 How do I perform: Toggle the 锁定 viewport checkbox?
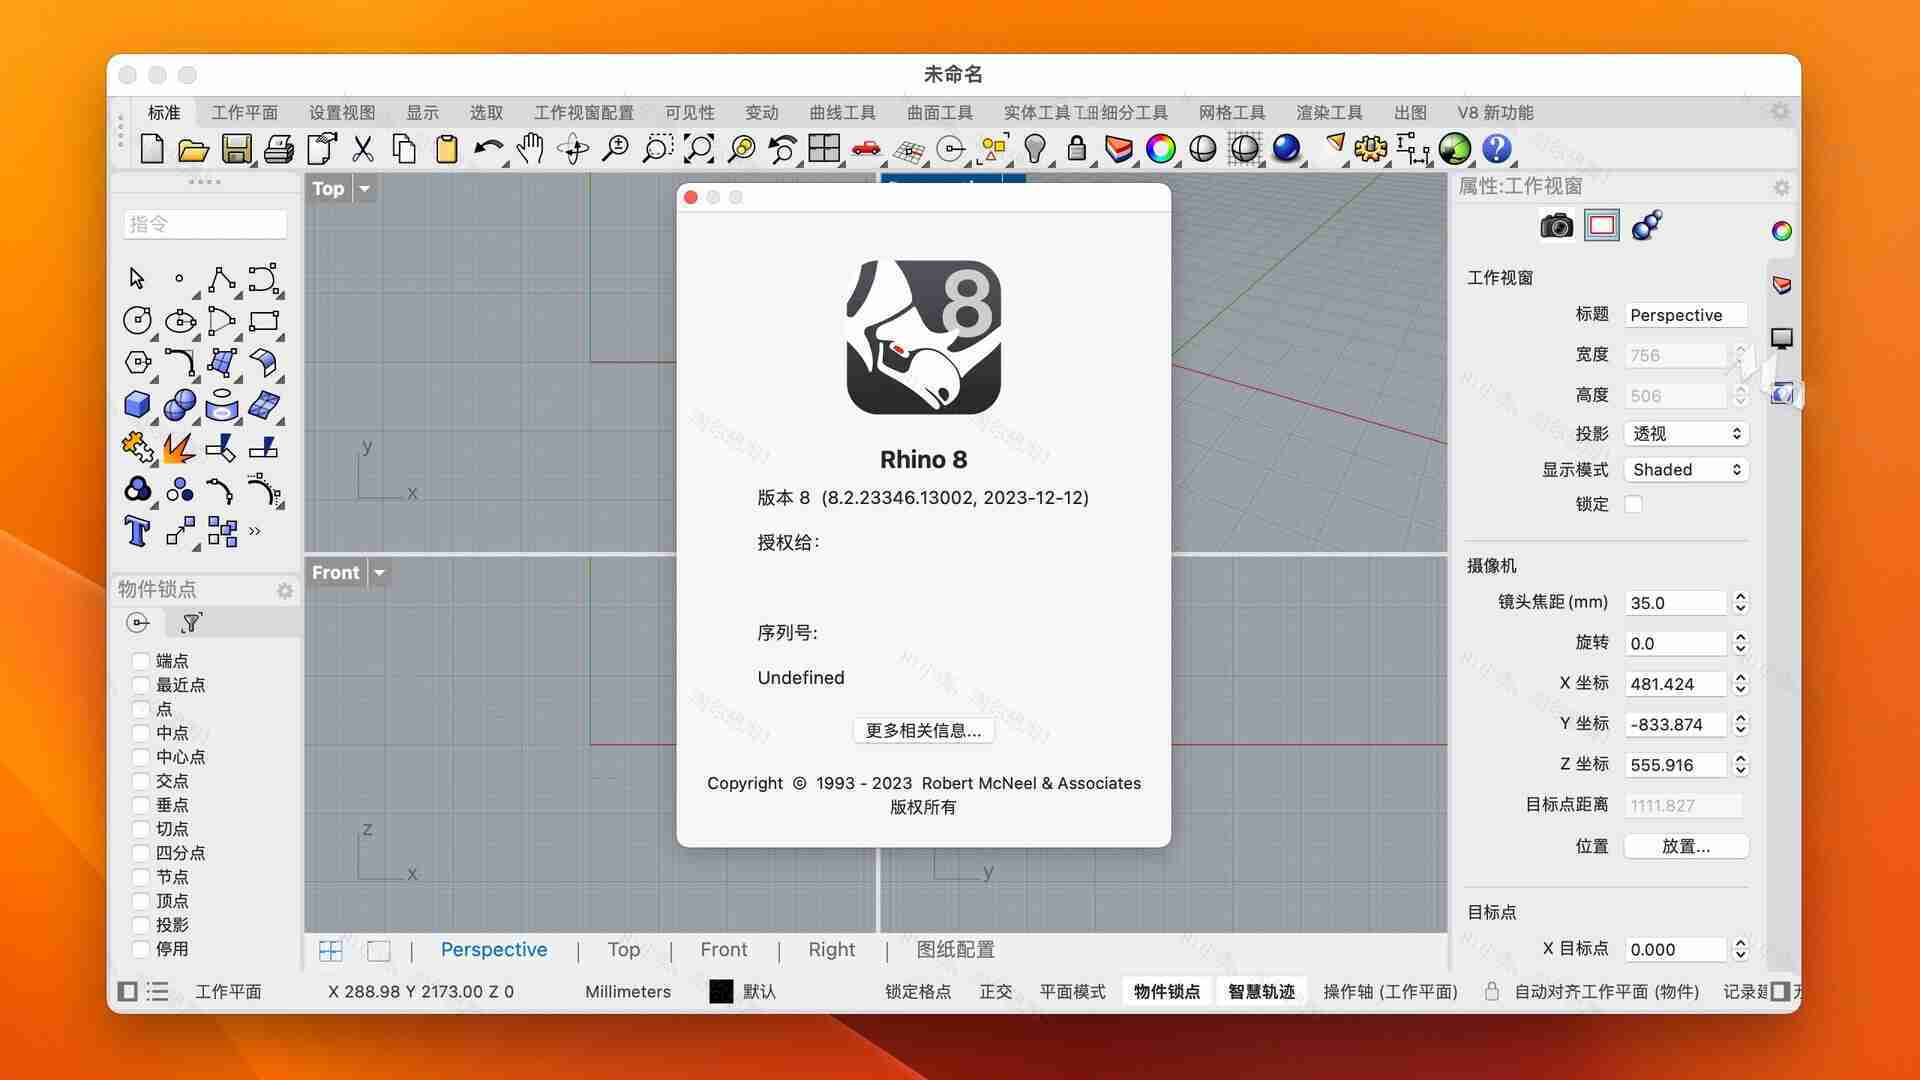pyautogui.click(x=1633, y=504)
